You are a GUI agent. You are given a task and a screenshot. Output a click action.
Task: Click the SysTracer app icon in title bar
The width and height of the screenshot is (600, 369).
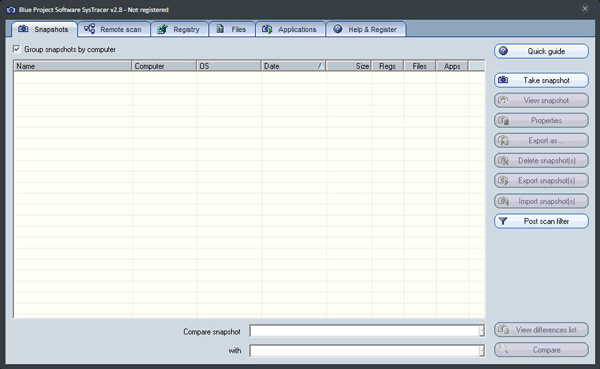(x=11, y=10)
